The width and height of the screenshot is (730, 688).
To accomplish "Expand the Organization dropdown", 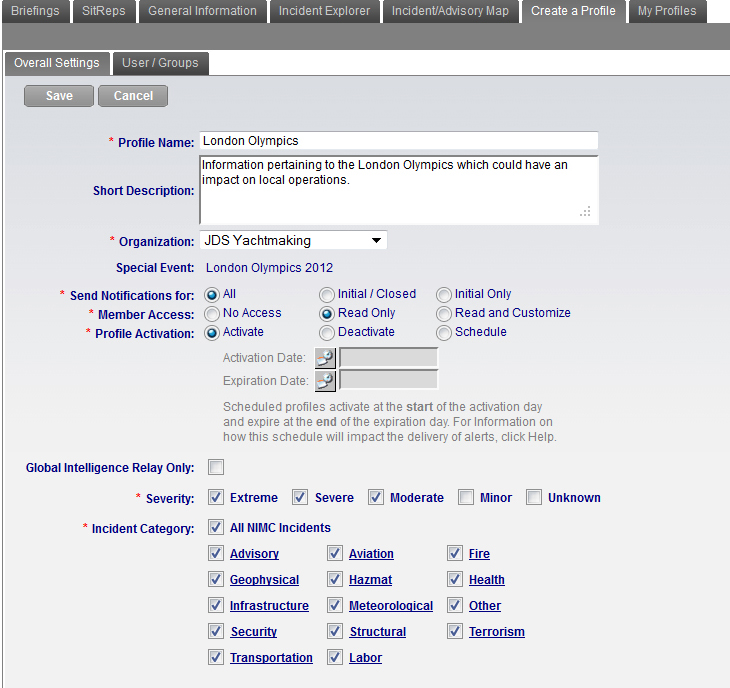I will (x=376, y=241).
